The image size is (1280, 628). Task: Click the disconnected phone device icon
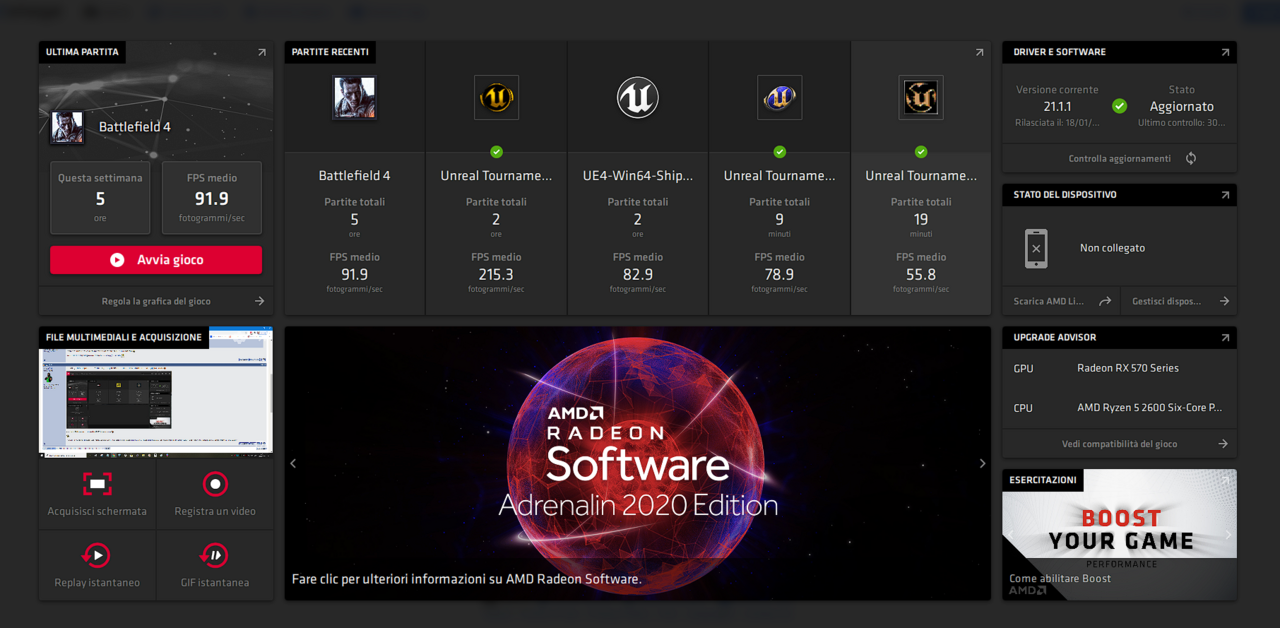tap(1036, 248)
